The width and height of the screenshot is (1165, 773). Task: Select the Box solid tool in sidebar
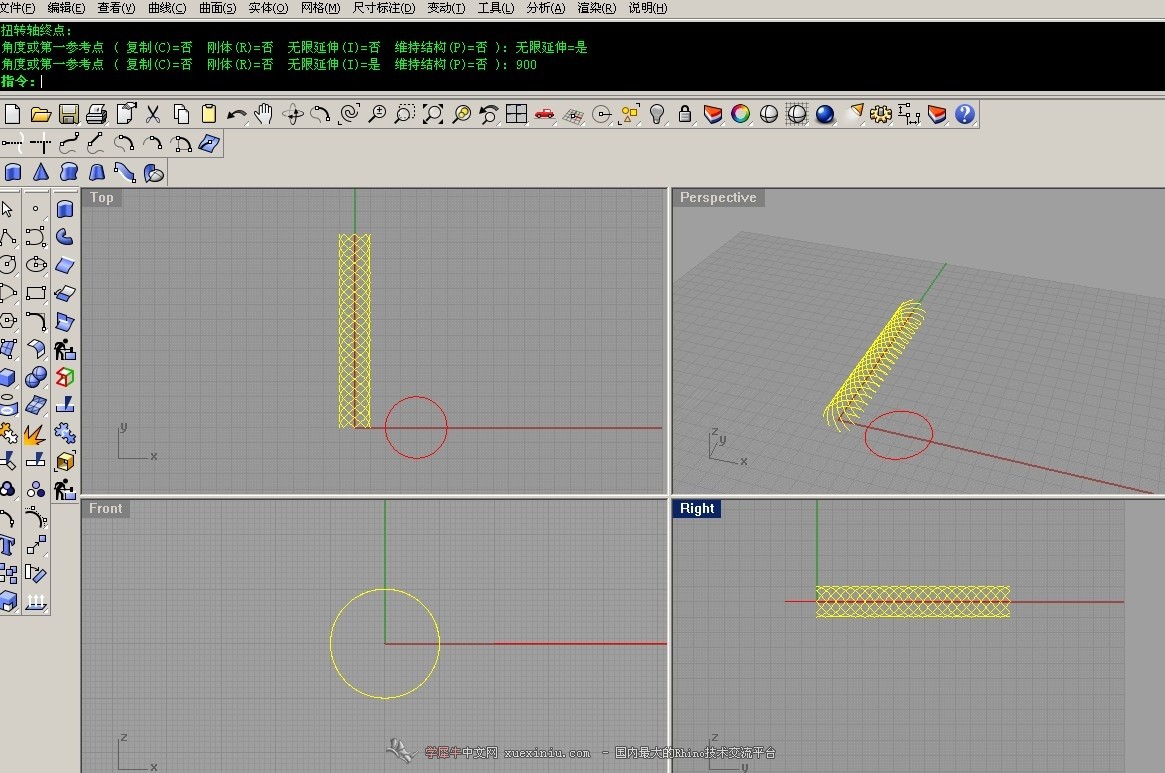(x=8, y=378)
